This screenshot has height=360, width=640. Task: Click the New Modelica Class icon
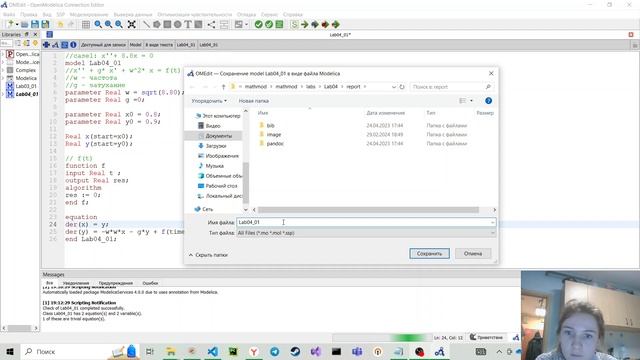[x=10, y=24]
